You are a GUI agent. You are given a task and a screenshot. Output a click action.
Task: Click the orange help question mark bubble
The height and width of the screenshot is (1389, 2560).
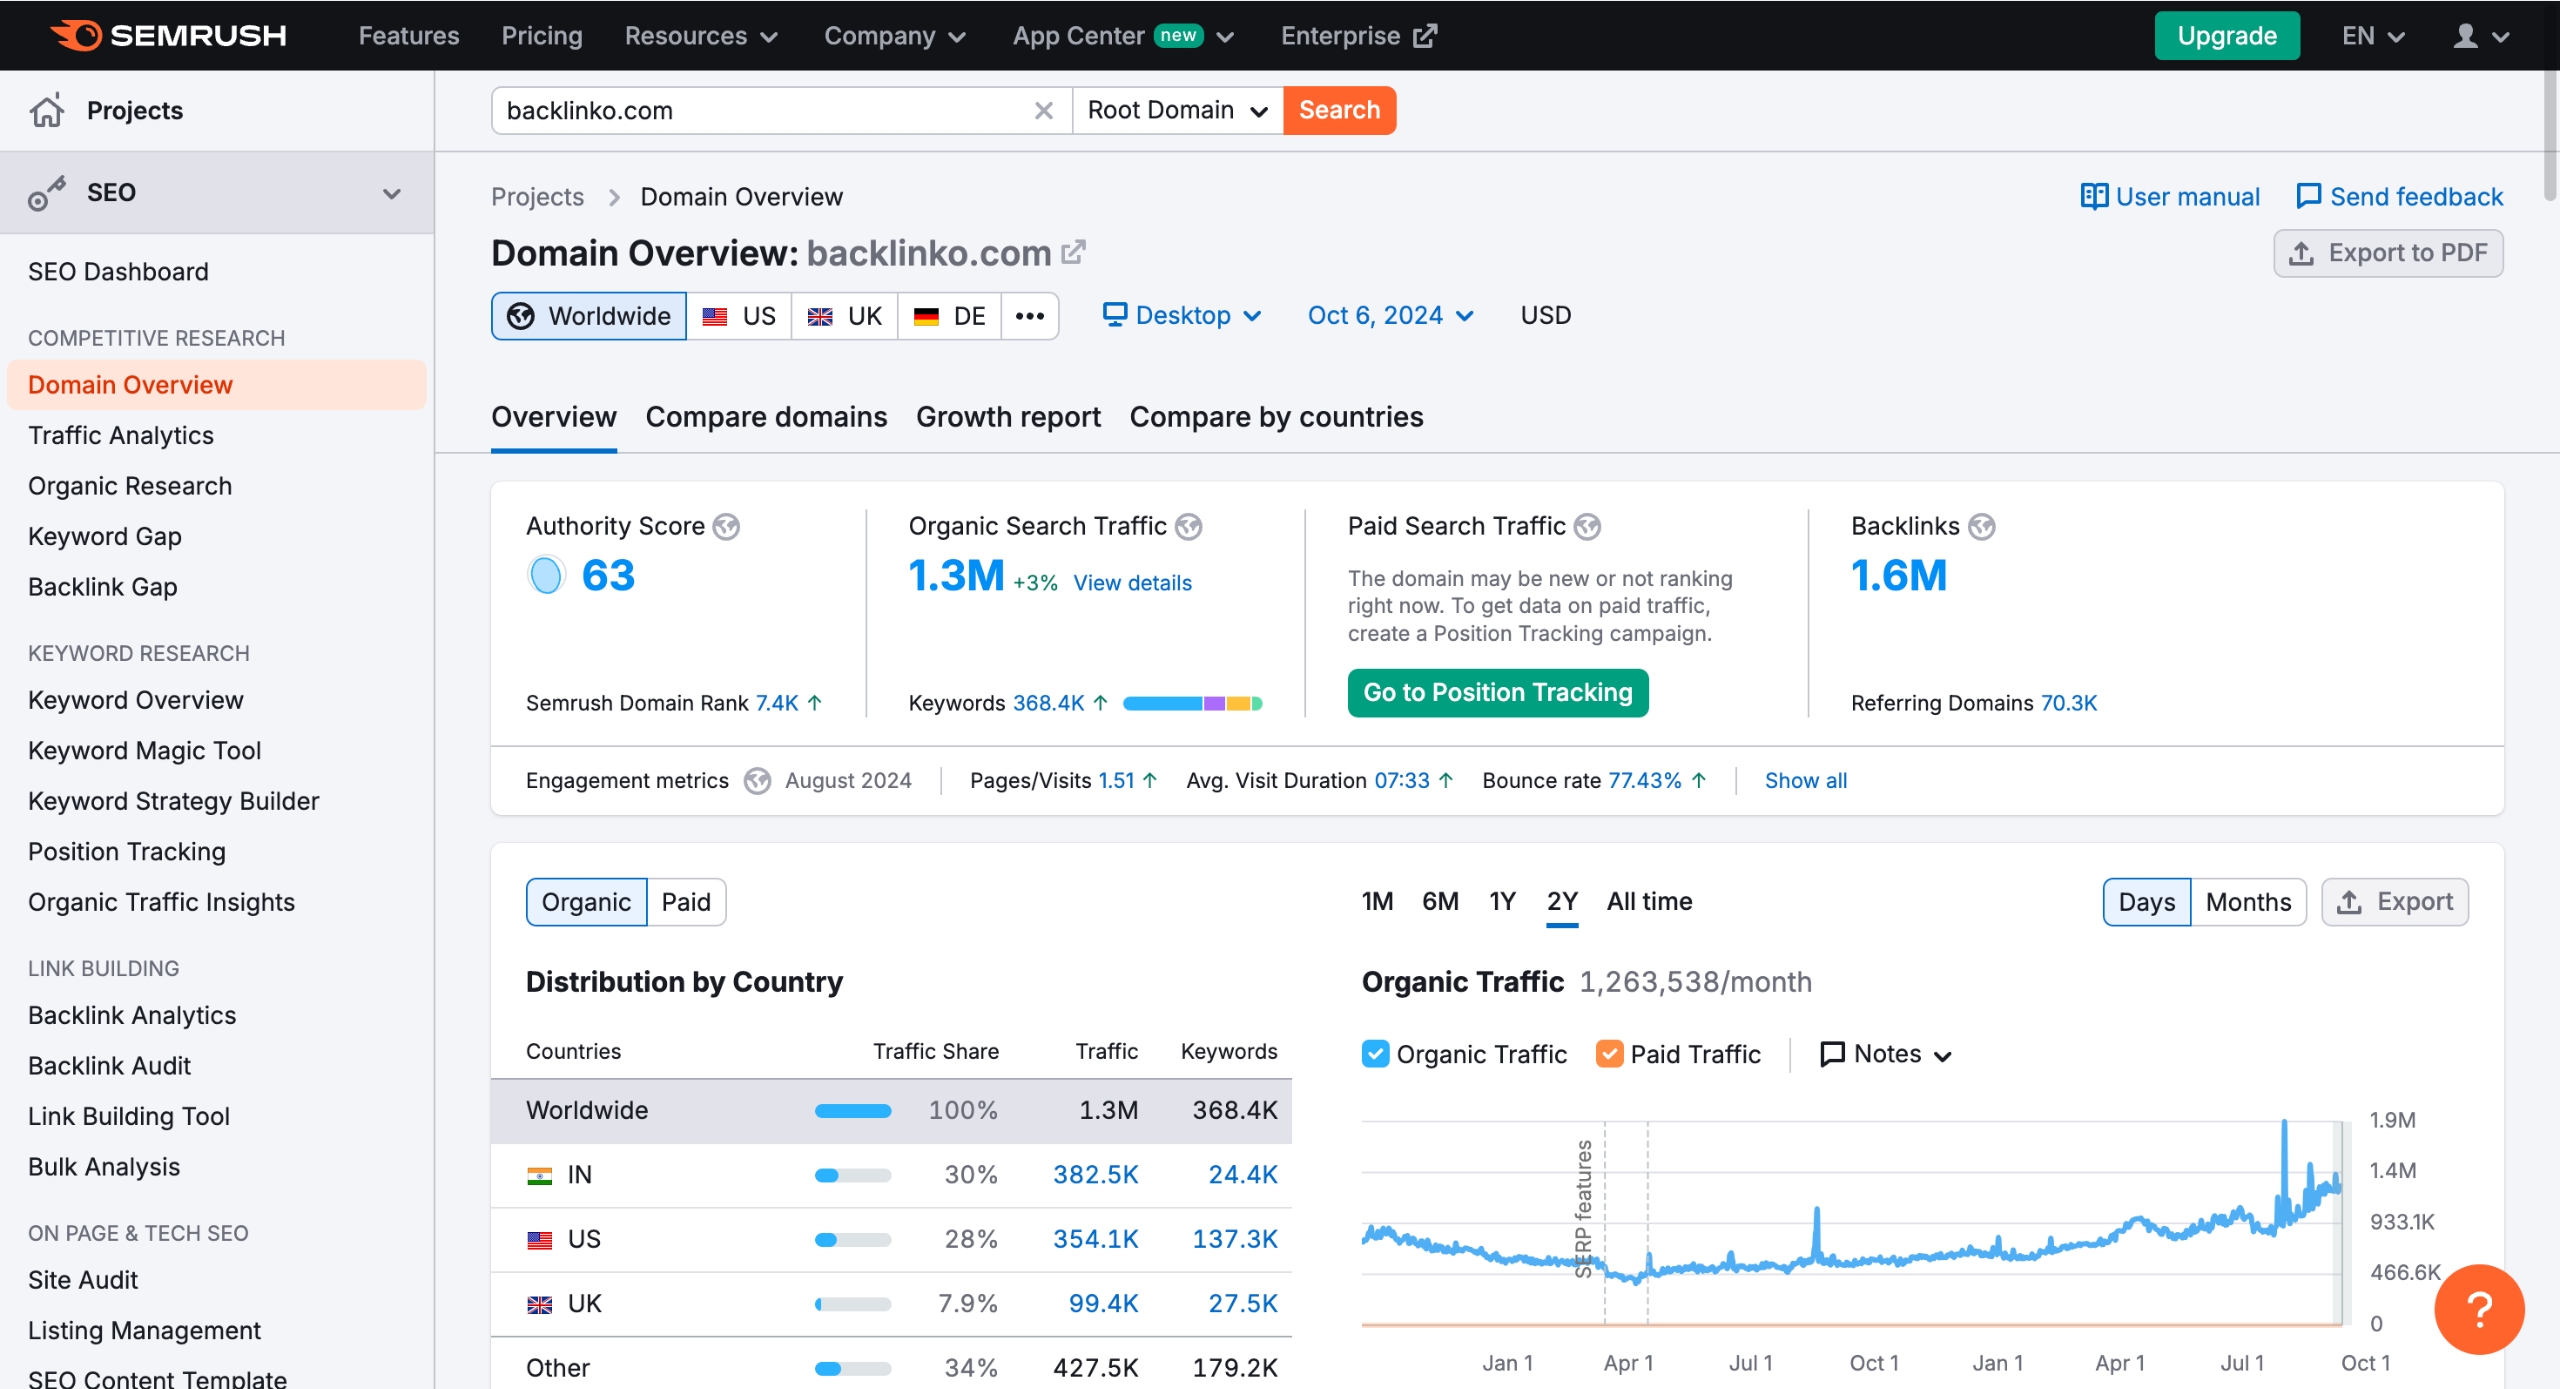point(2478,1308)
